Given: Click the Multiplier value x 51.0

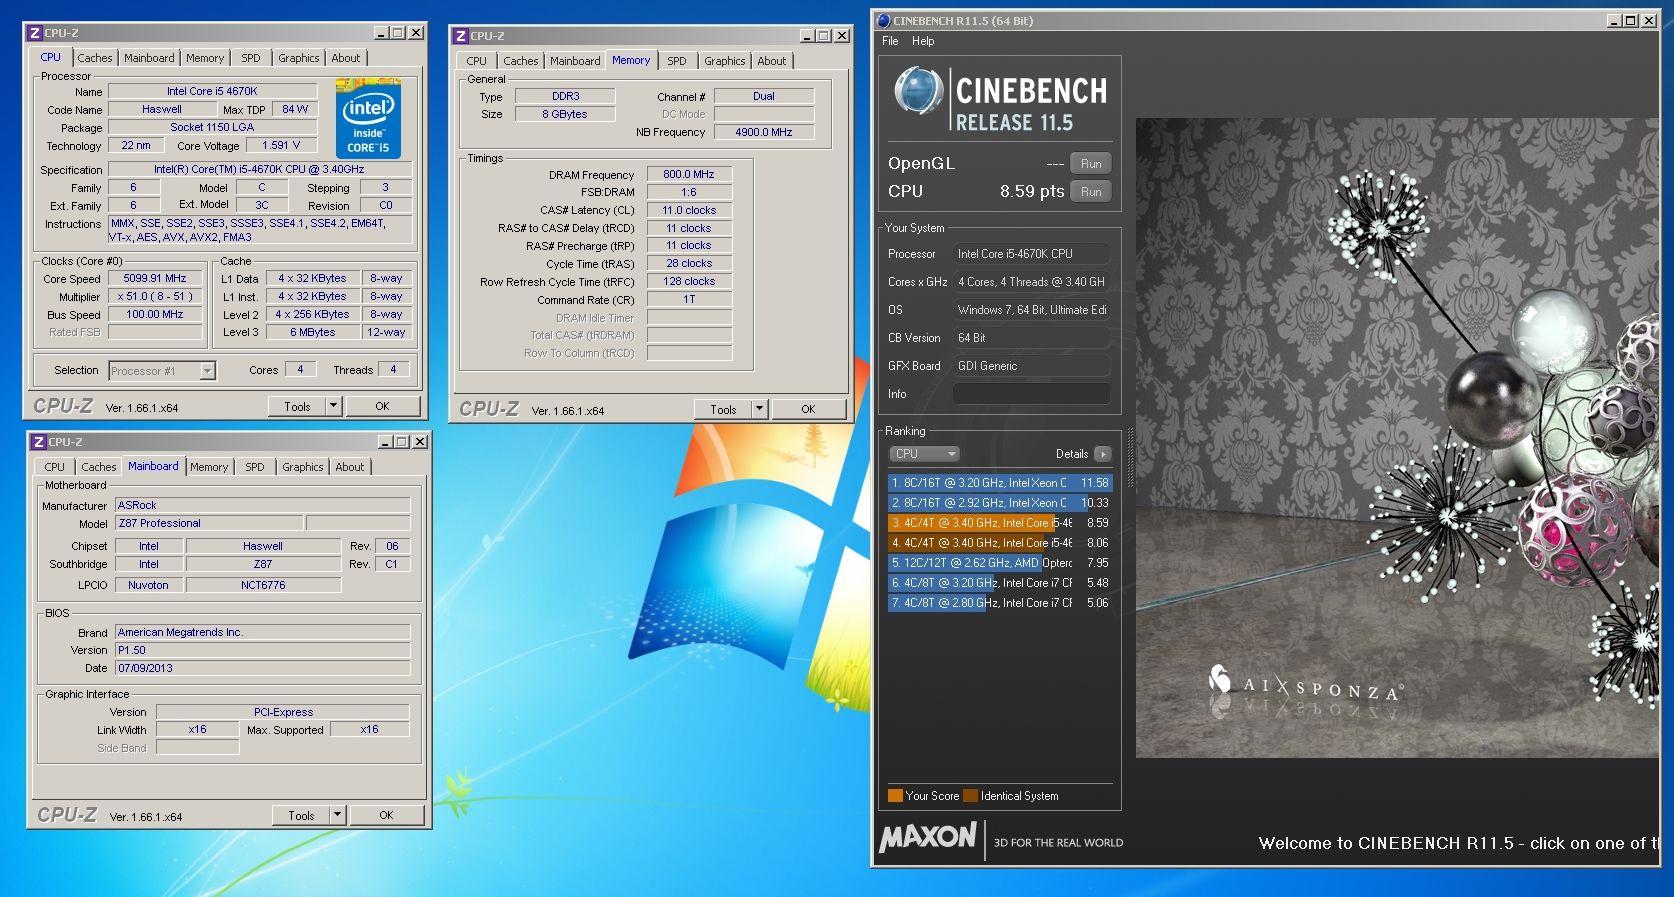Looking at the screenshot, I should pyautogui.click(x=155, y=297).
